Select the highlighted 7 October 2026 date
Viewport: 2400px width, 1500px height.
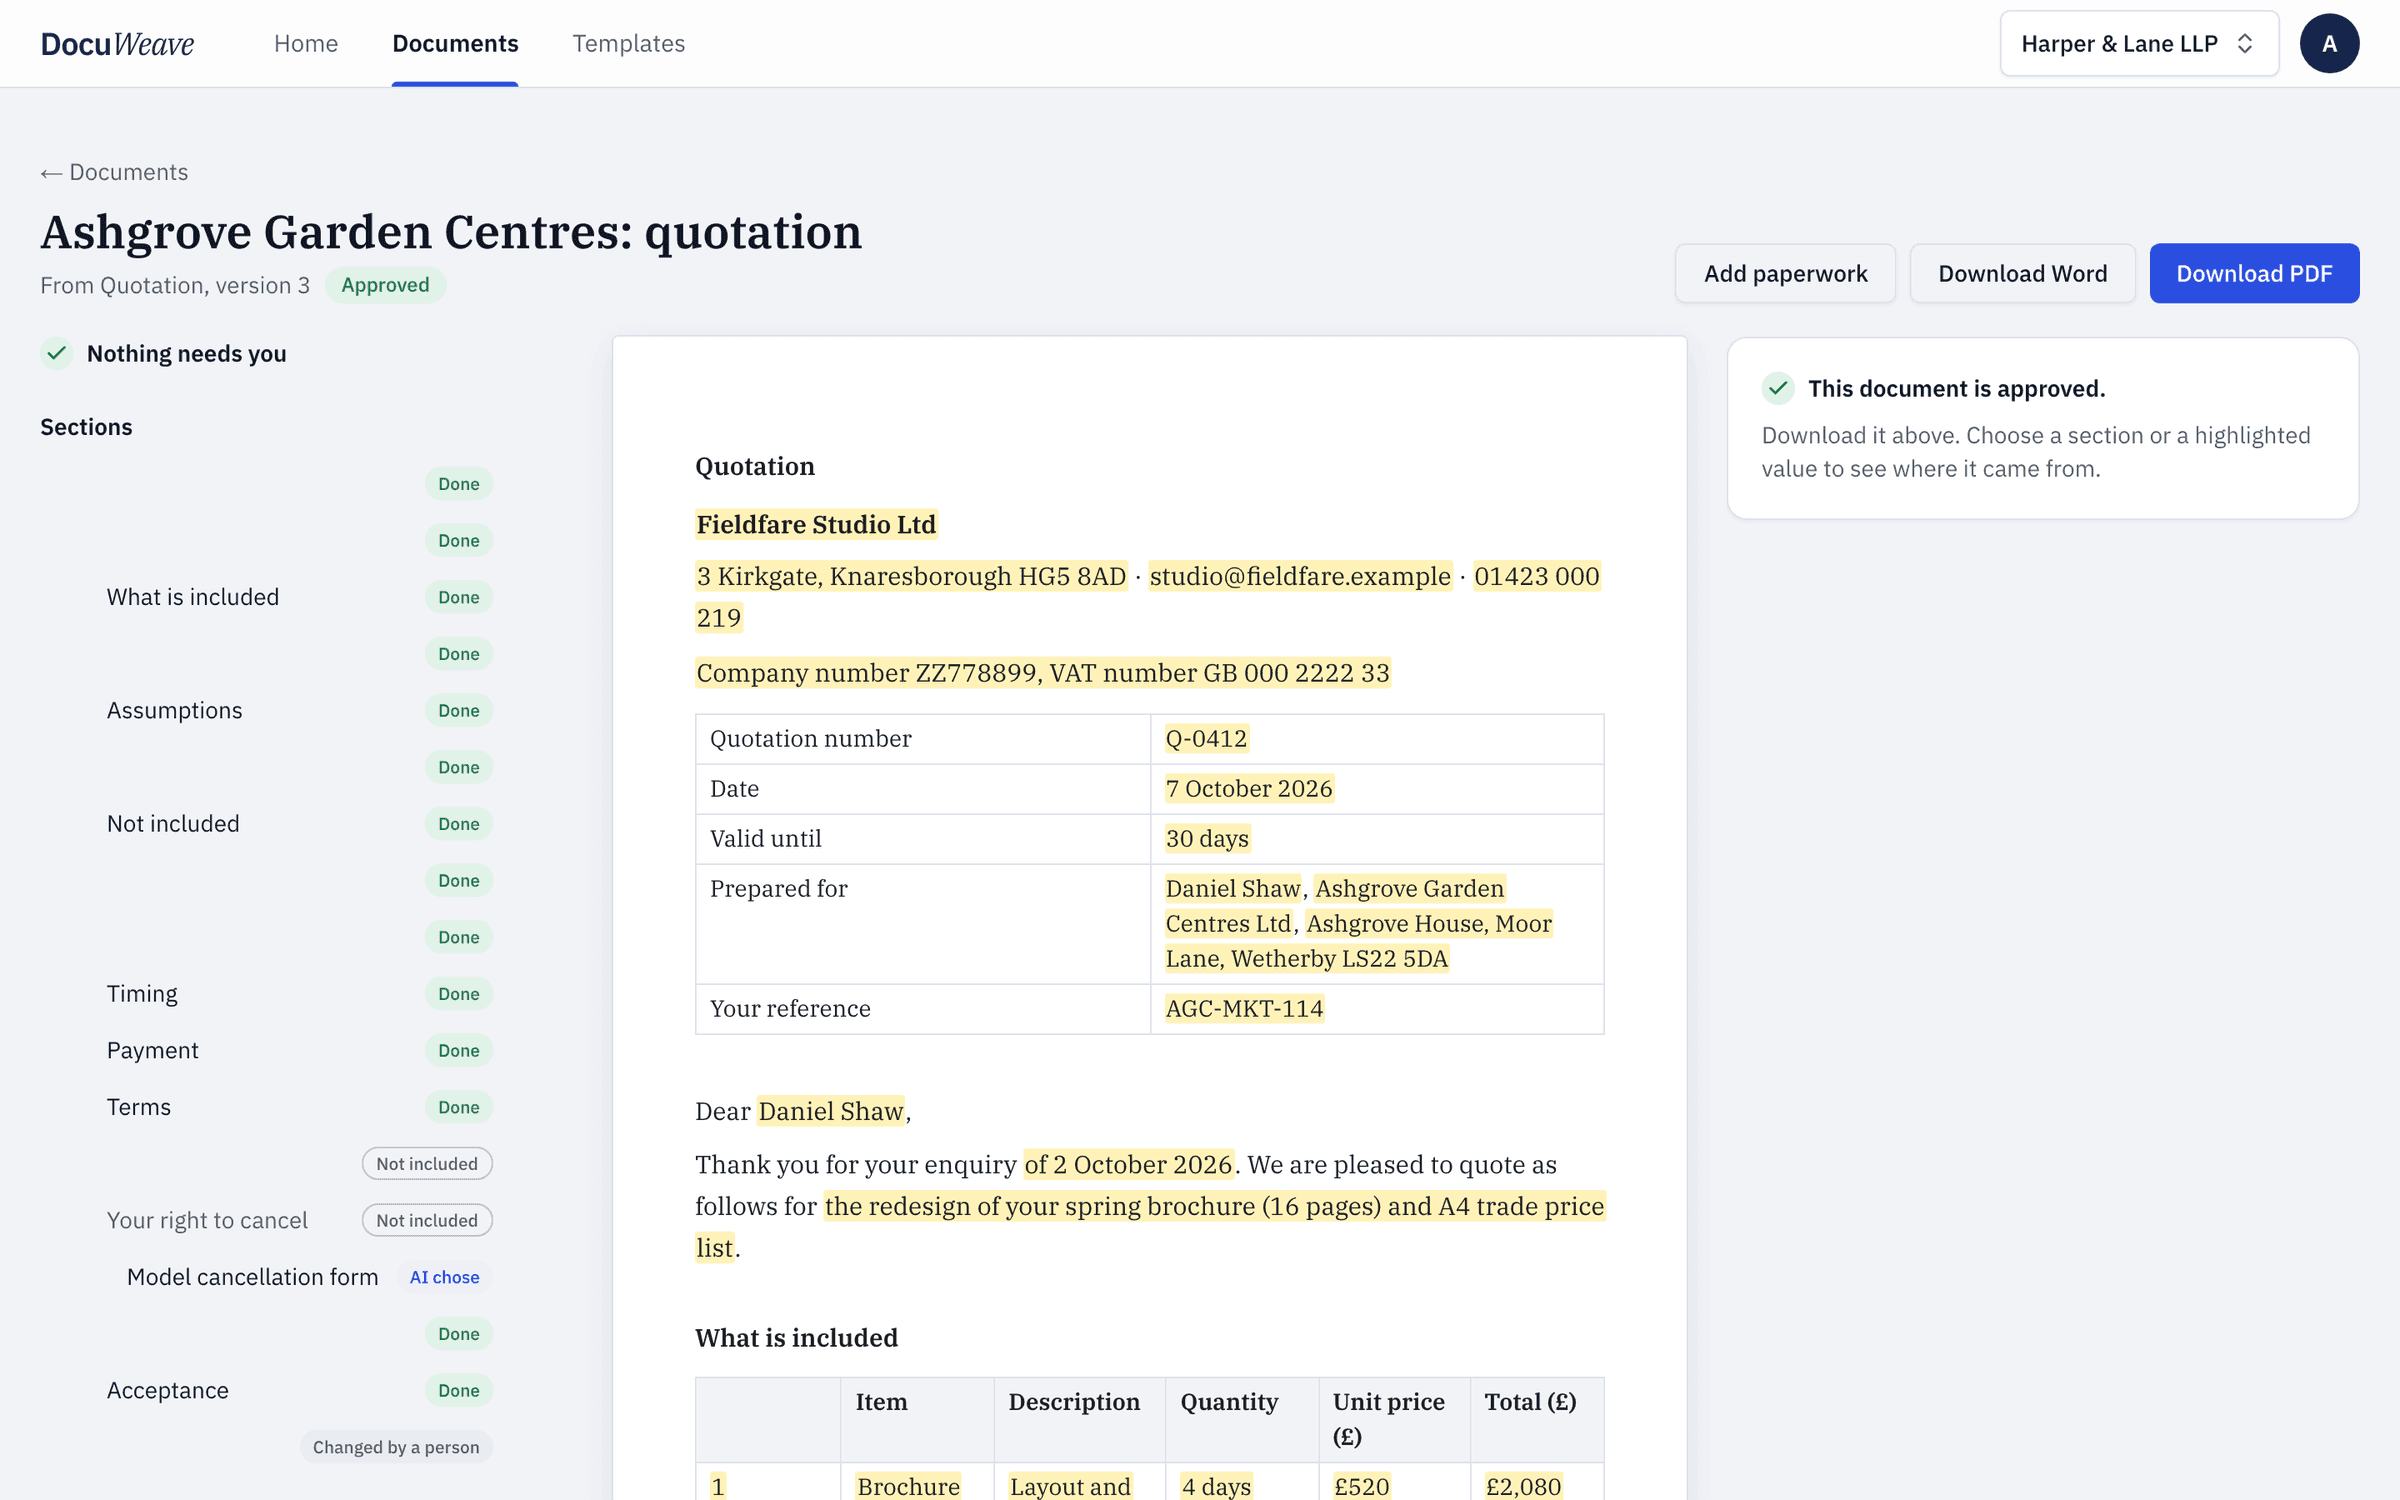point(1249,788)
